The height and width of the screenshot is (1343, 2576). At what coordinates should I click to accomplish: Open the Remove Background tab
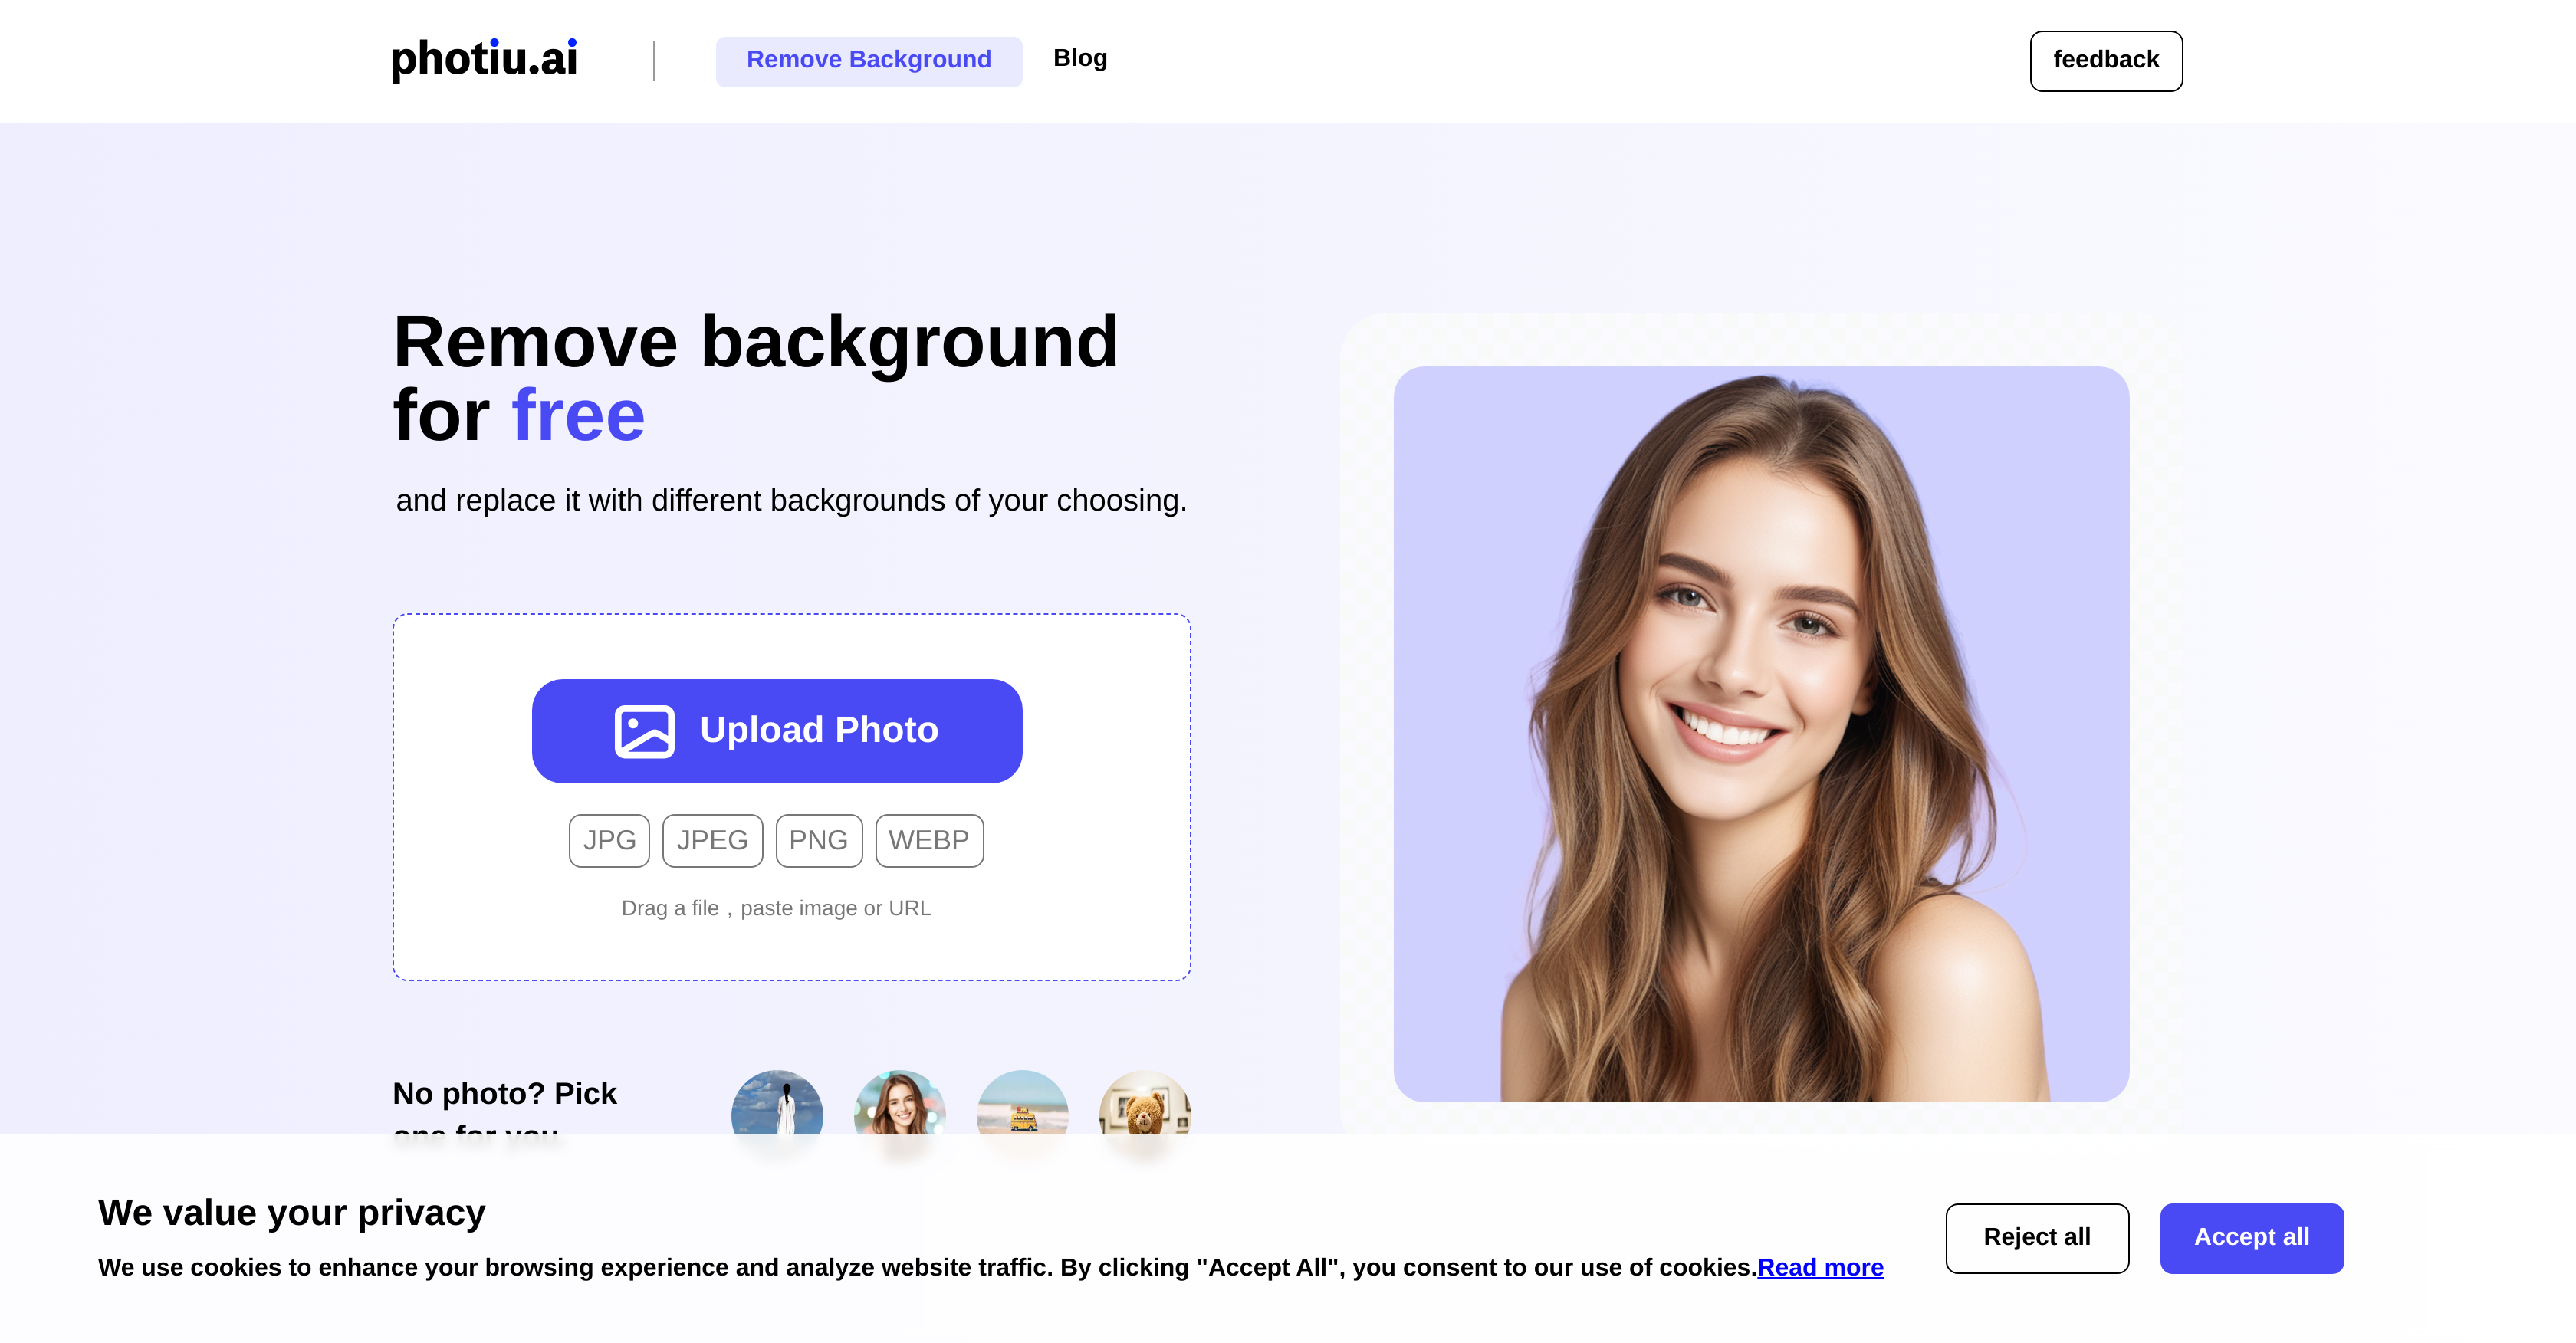coord(868,61)
